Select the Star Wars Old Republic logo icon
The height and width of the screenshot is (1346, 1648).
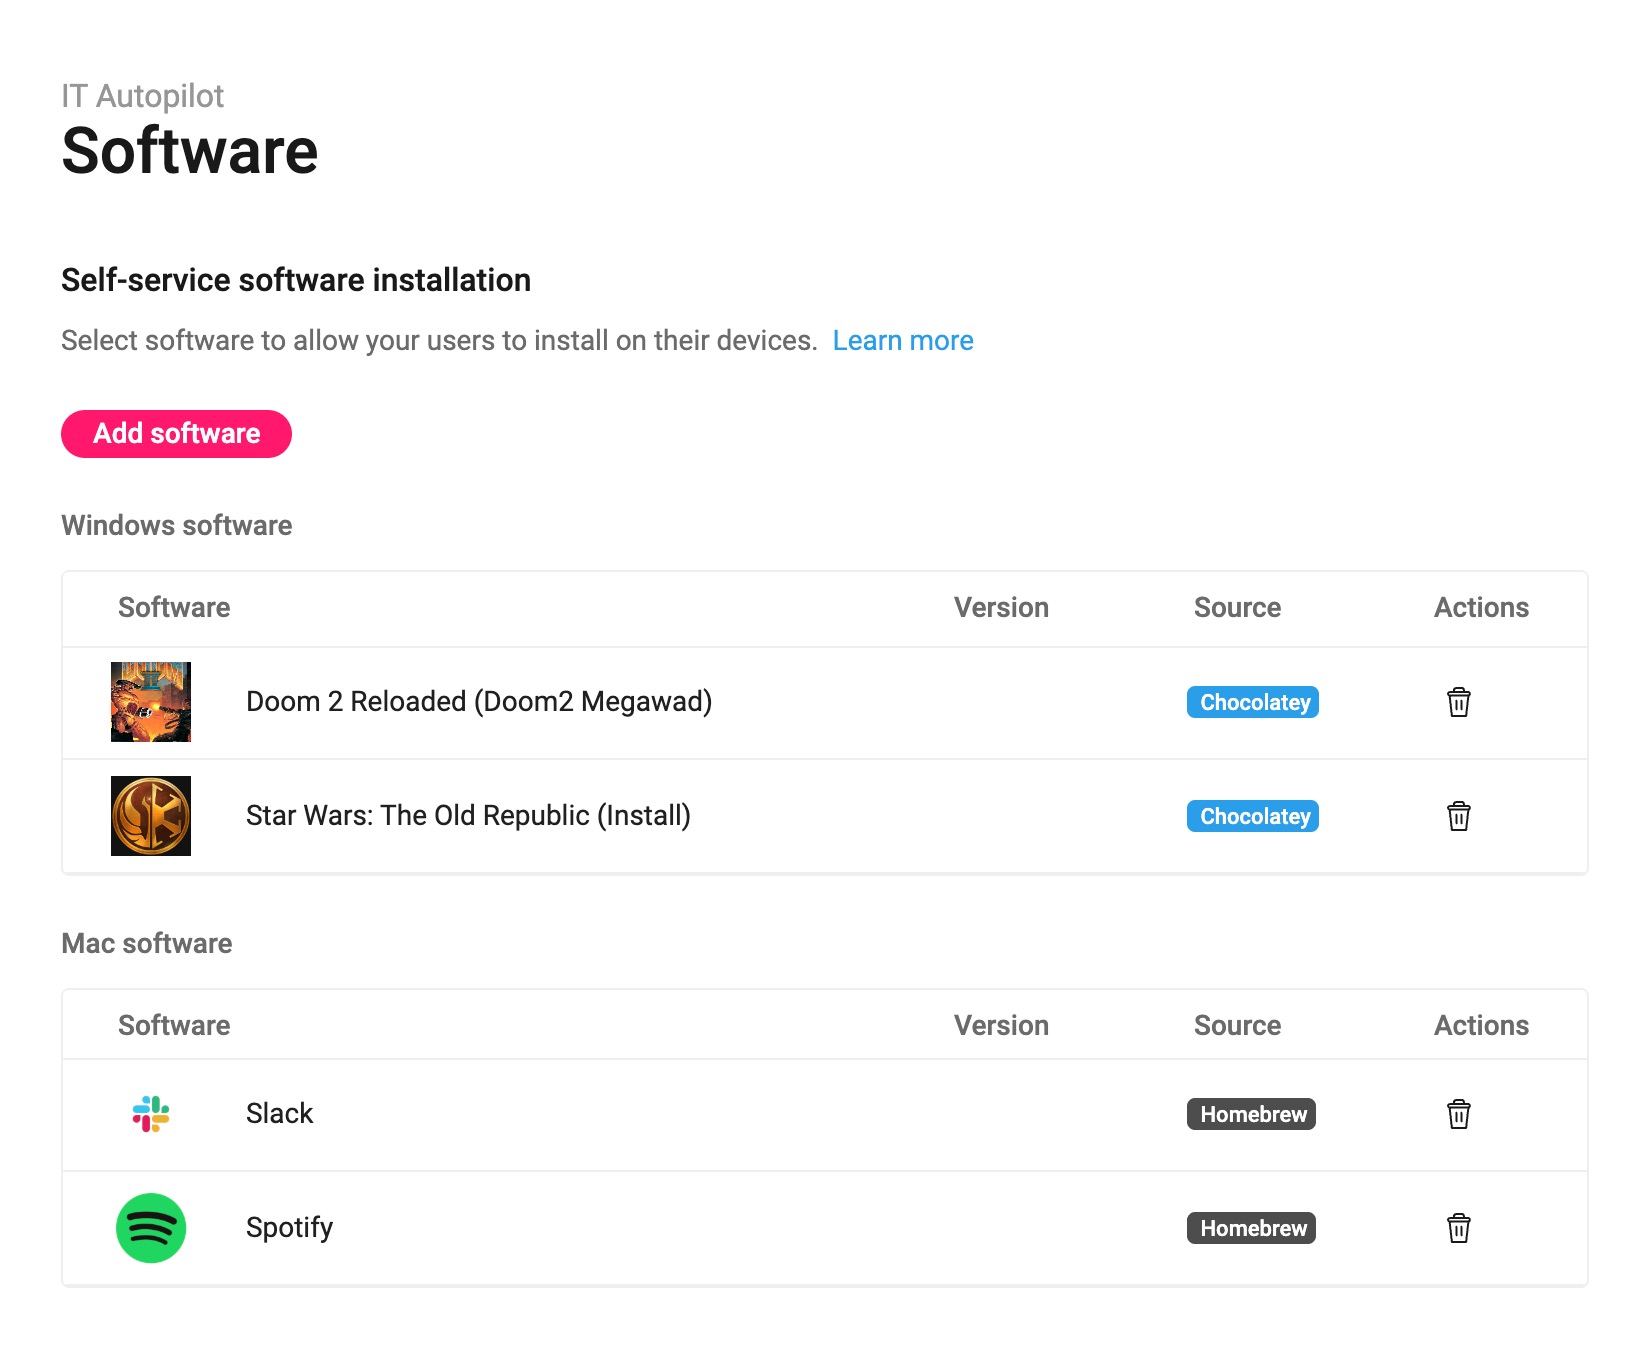coord(151,816)
